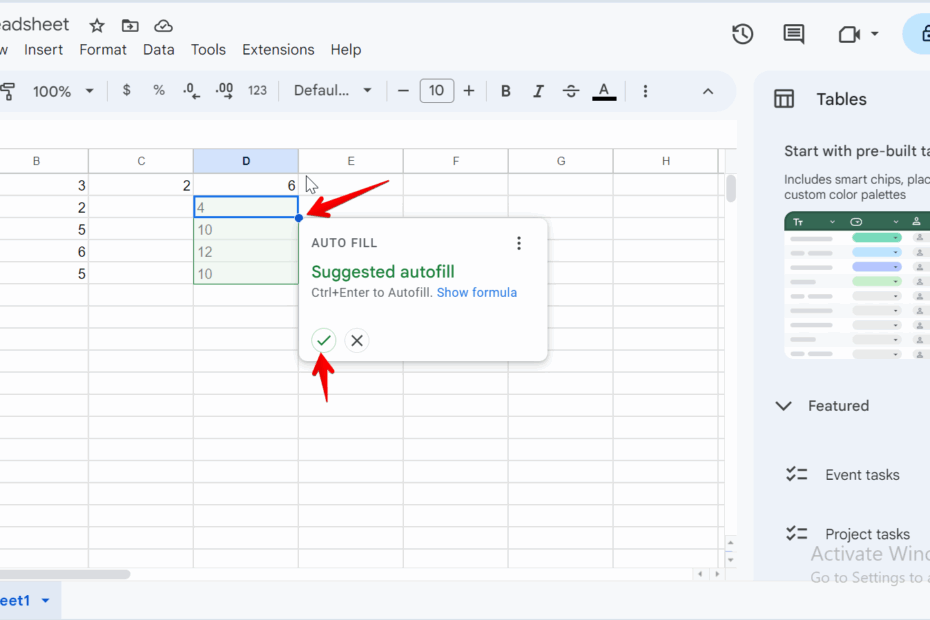This screenshot has width=930, height=620.
Task: Click the active cell showing suggested 4
Action: [246, 207]
